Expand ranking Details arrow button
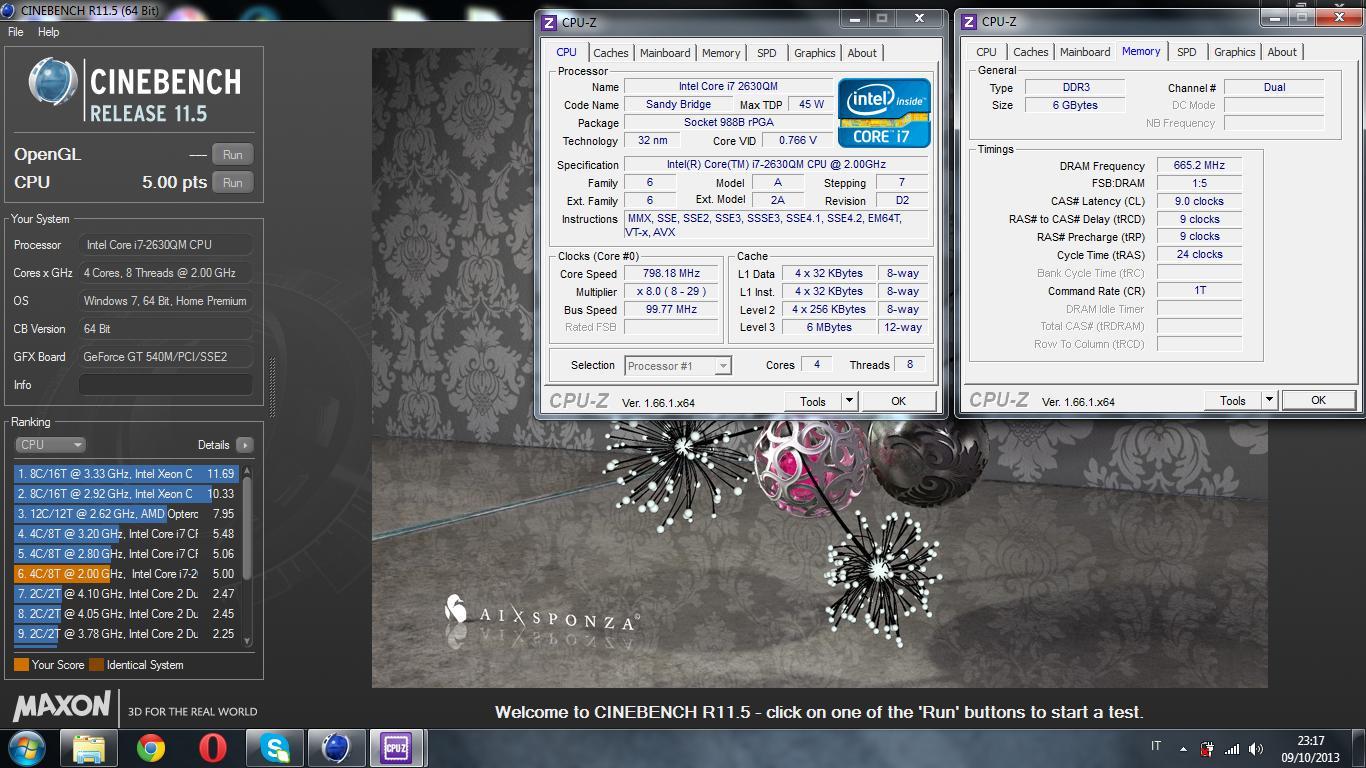 click(245, 445)
